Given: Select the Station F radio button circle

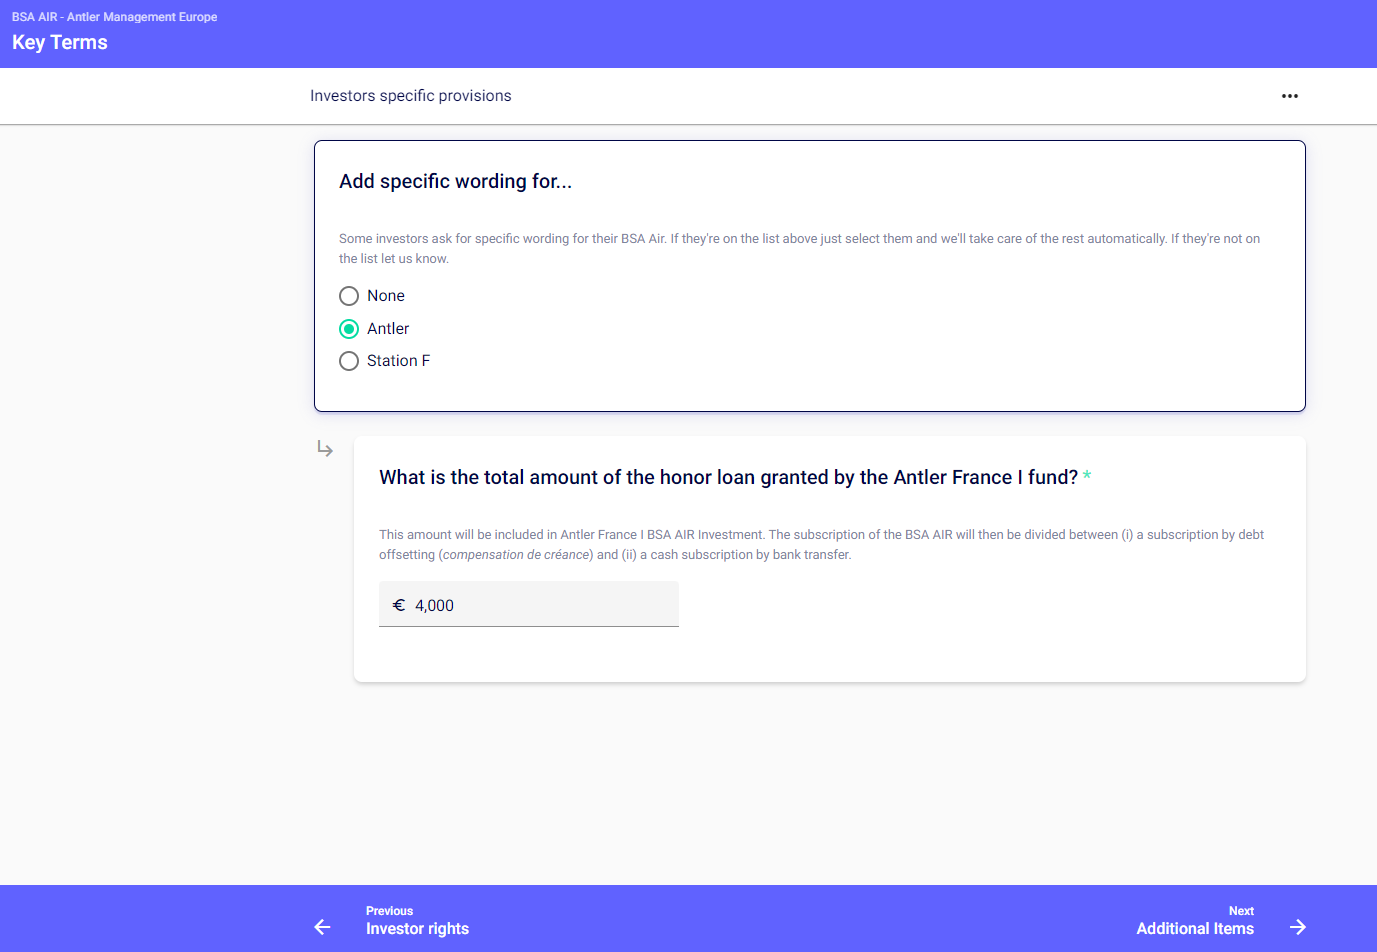Looking at the screenshot, I should tap(349, 361).
